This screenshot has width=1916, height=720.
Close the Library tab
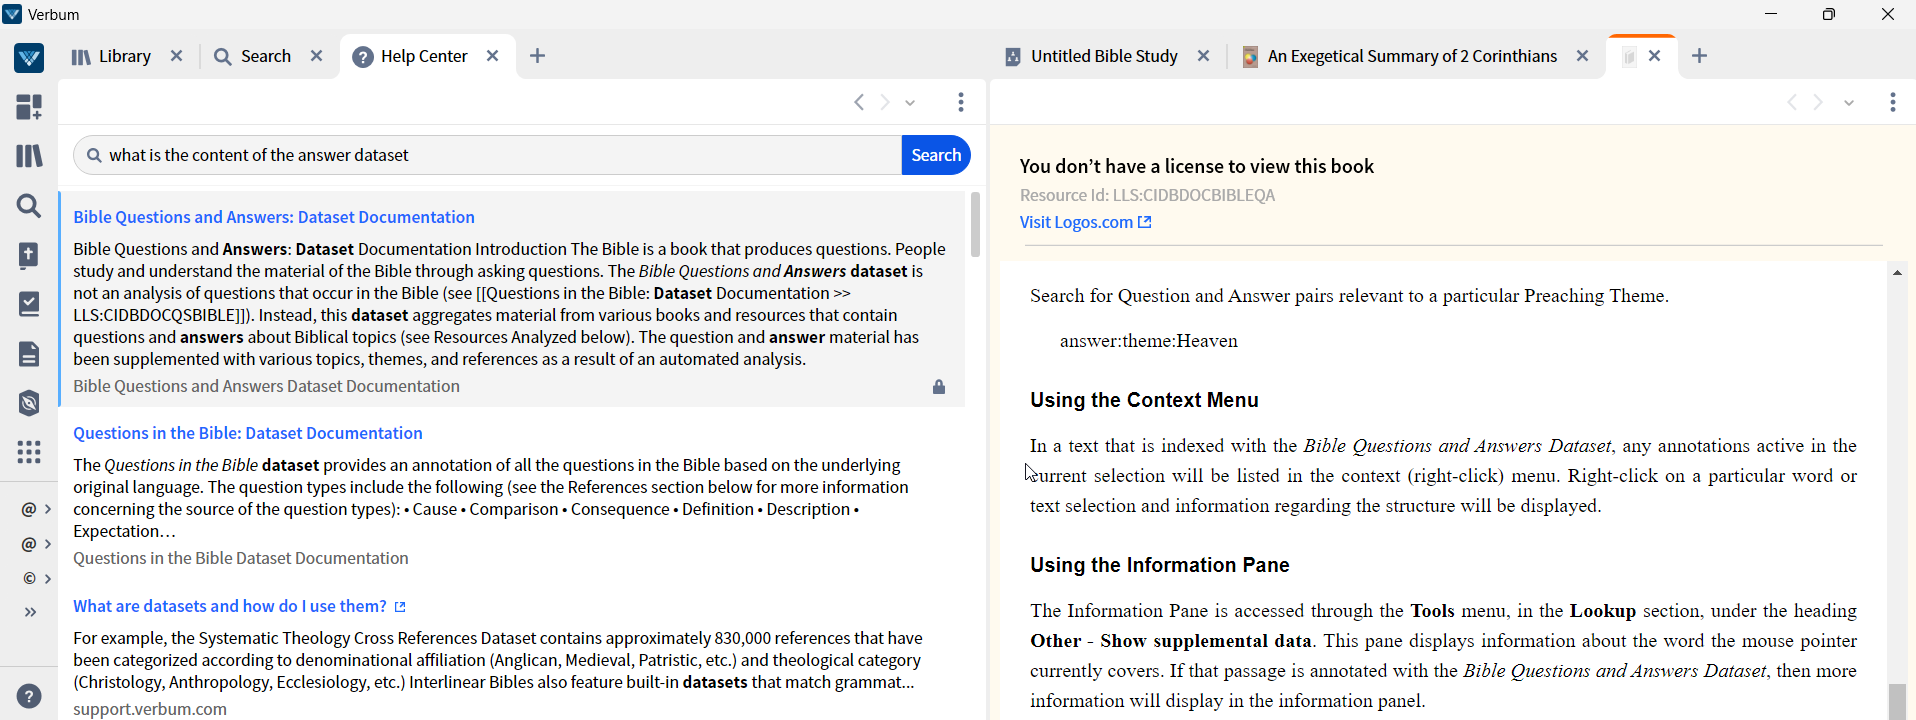(177, 56)
